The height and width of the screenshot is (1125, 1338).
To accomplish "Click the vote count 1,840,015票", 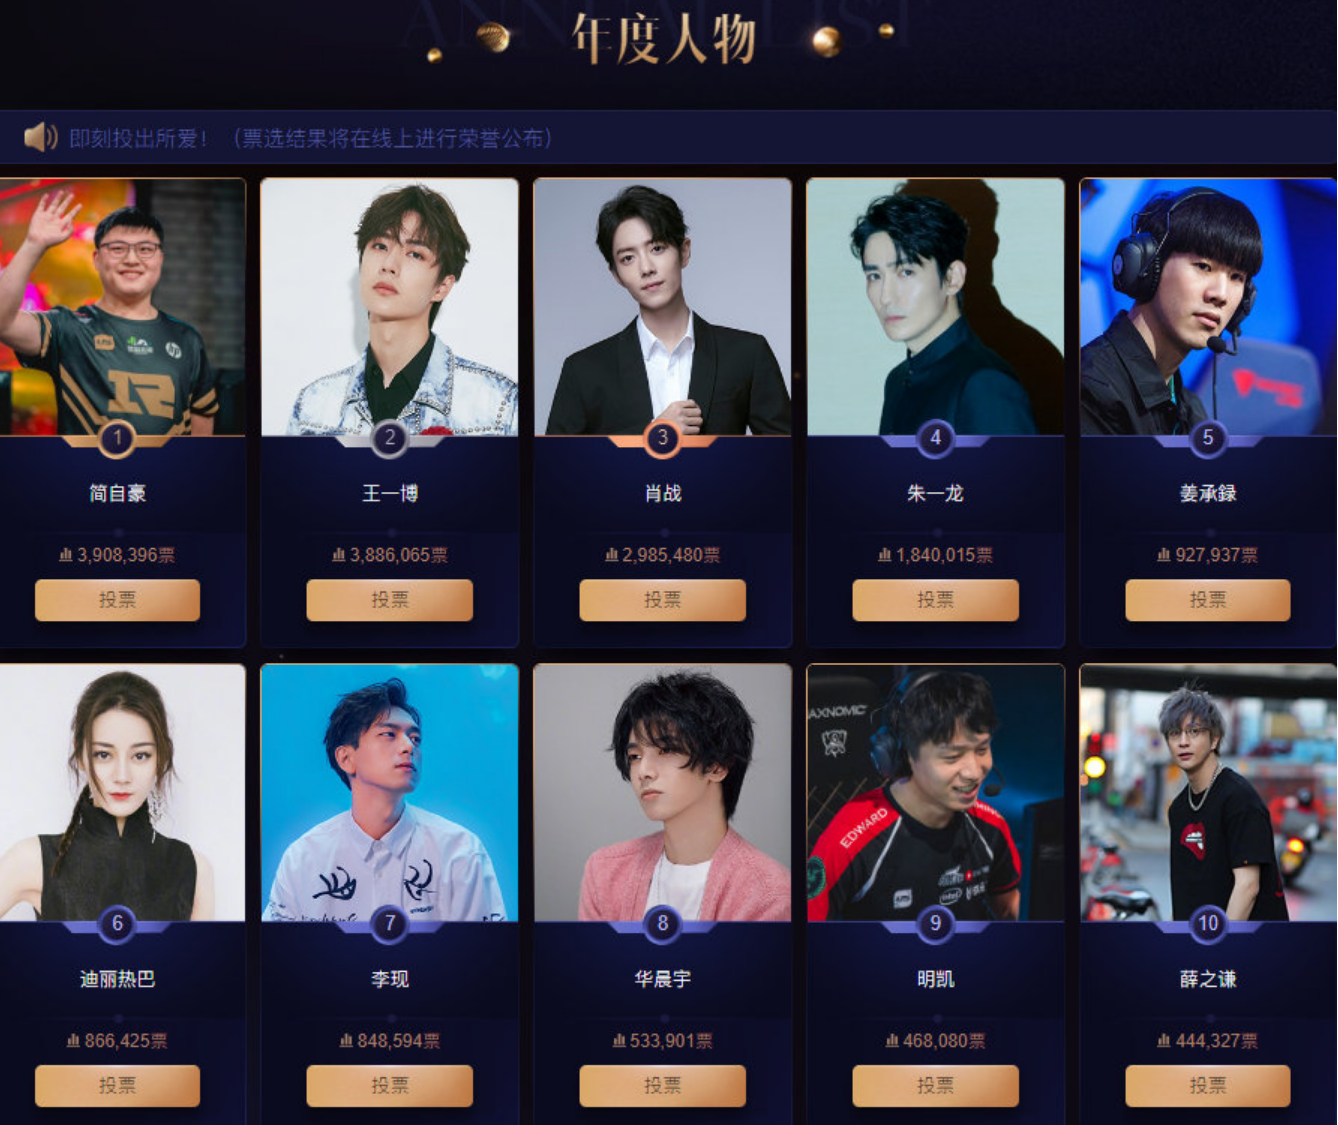I will tap(935, 555).
